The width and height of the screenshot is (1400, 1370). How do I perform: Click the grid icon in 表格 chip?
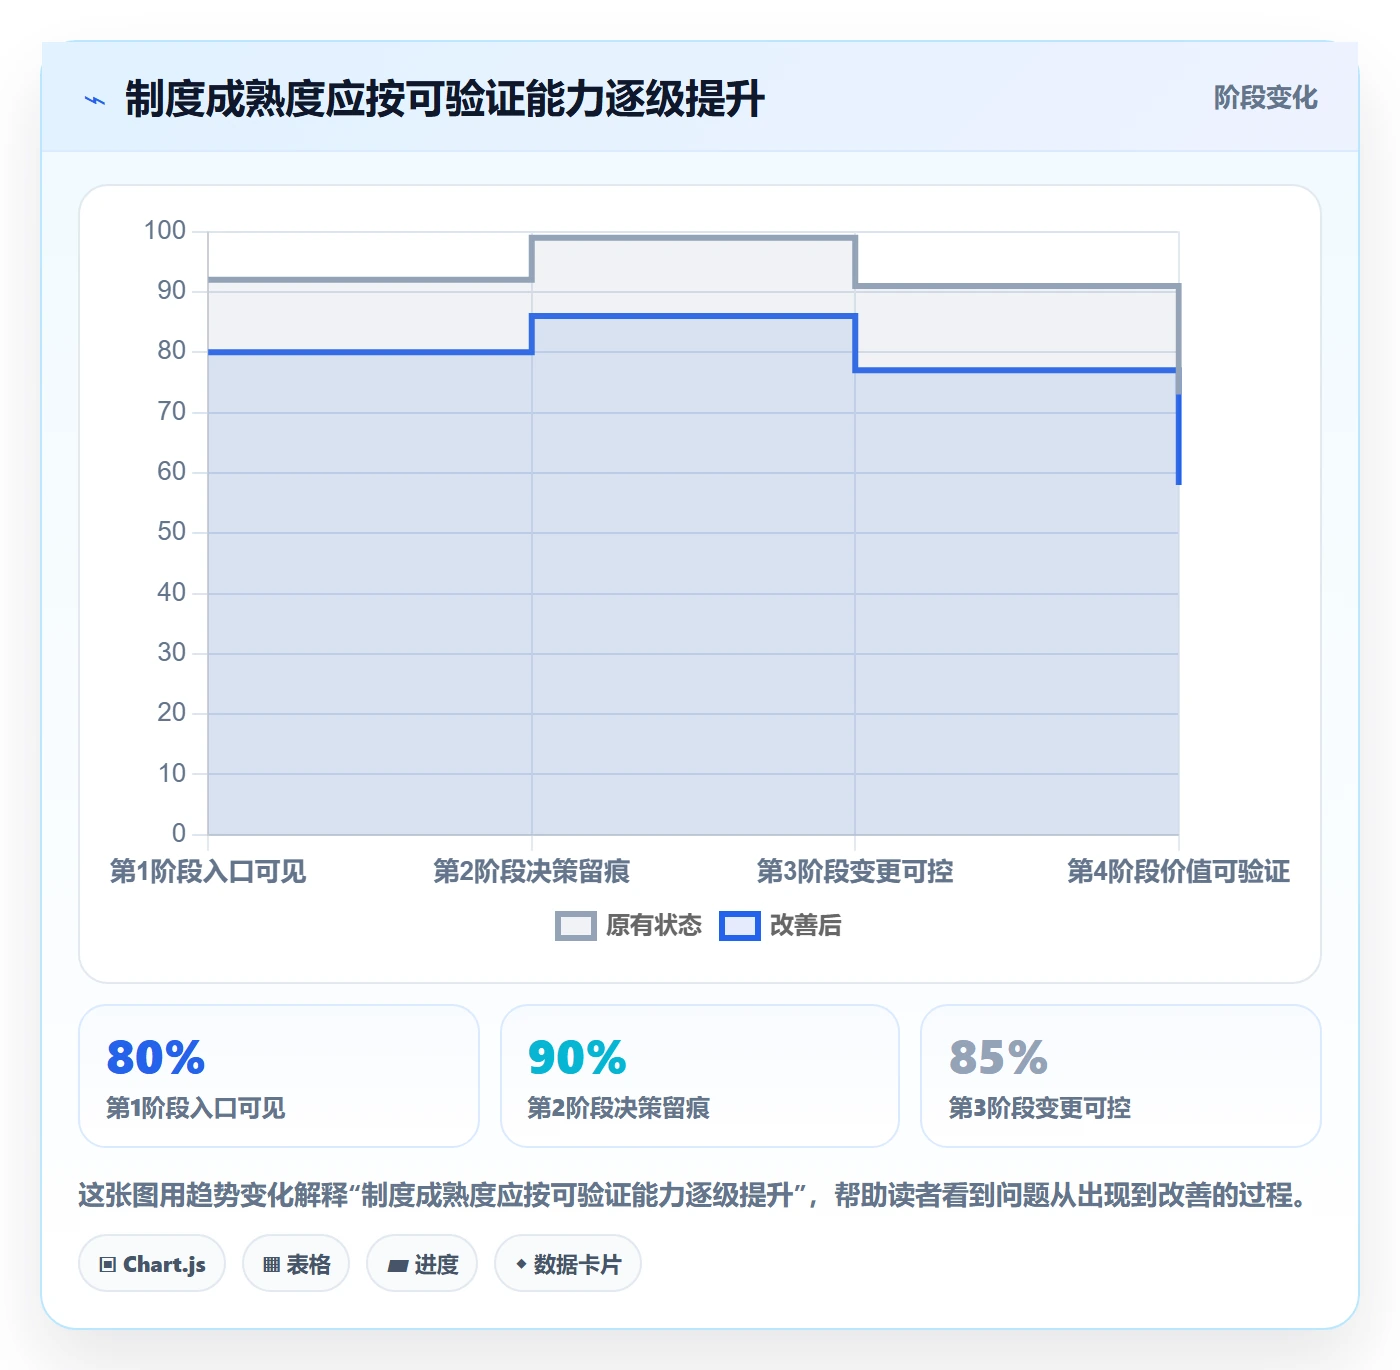coord(271,1265)
